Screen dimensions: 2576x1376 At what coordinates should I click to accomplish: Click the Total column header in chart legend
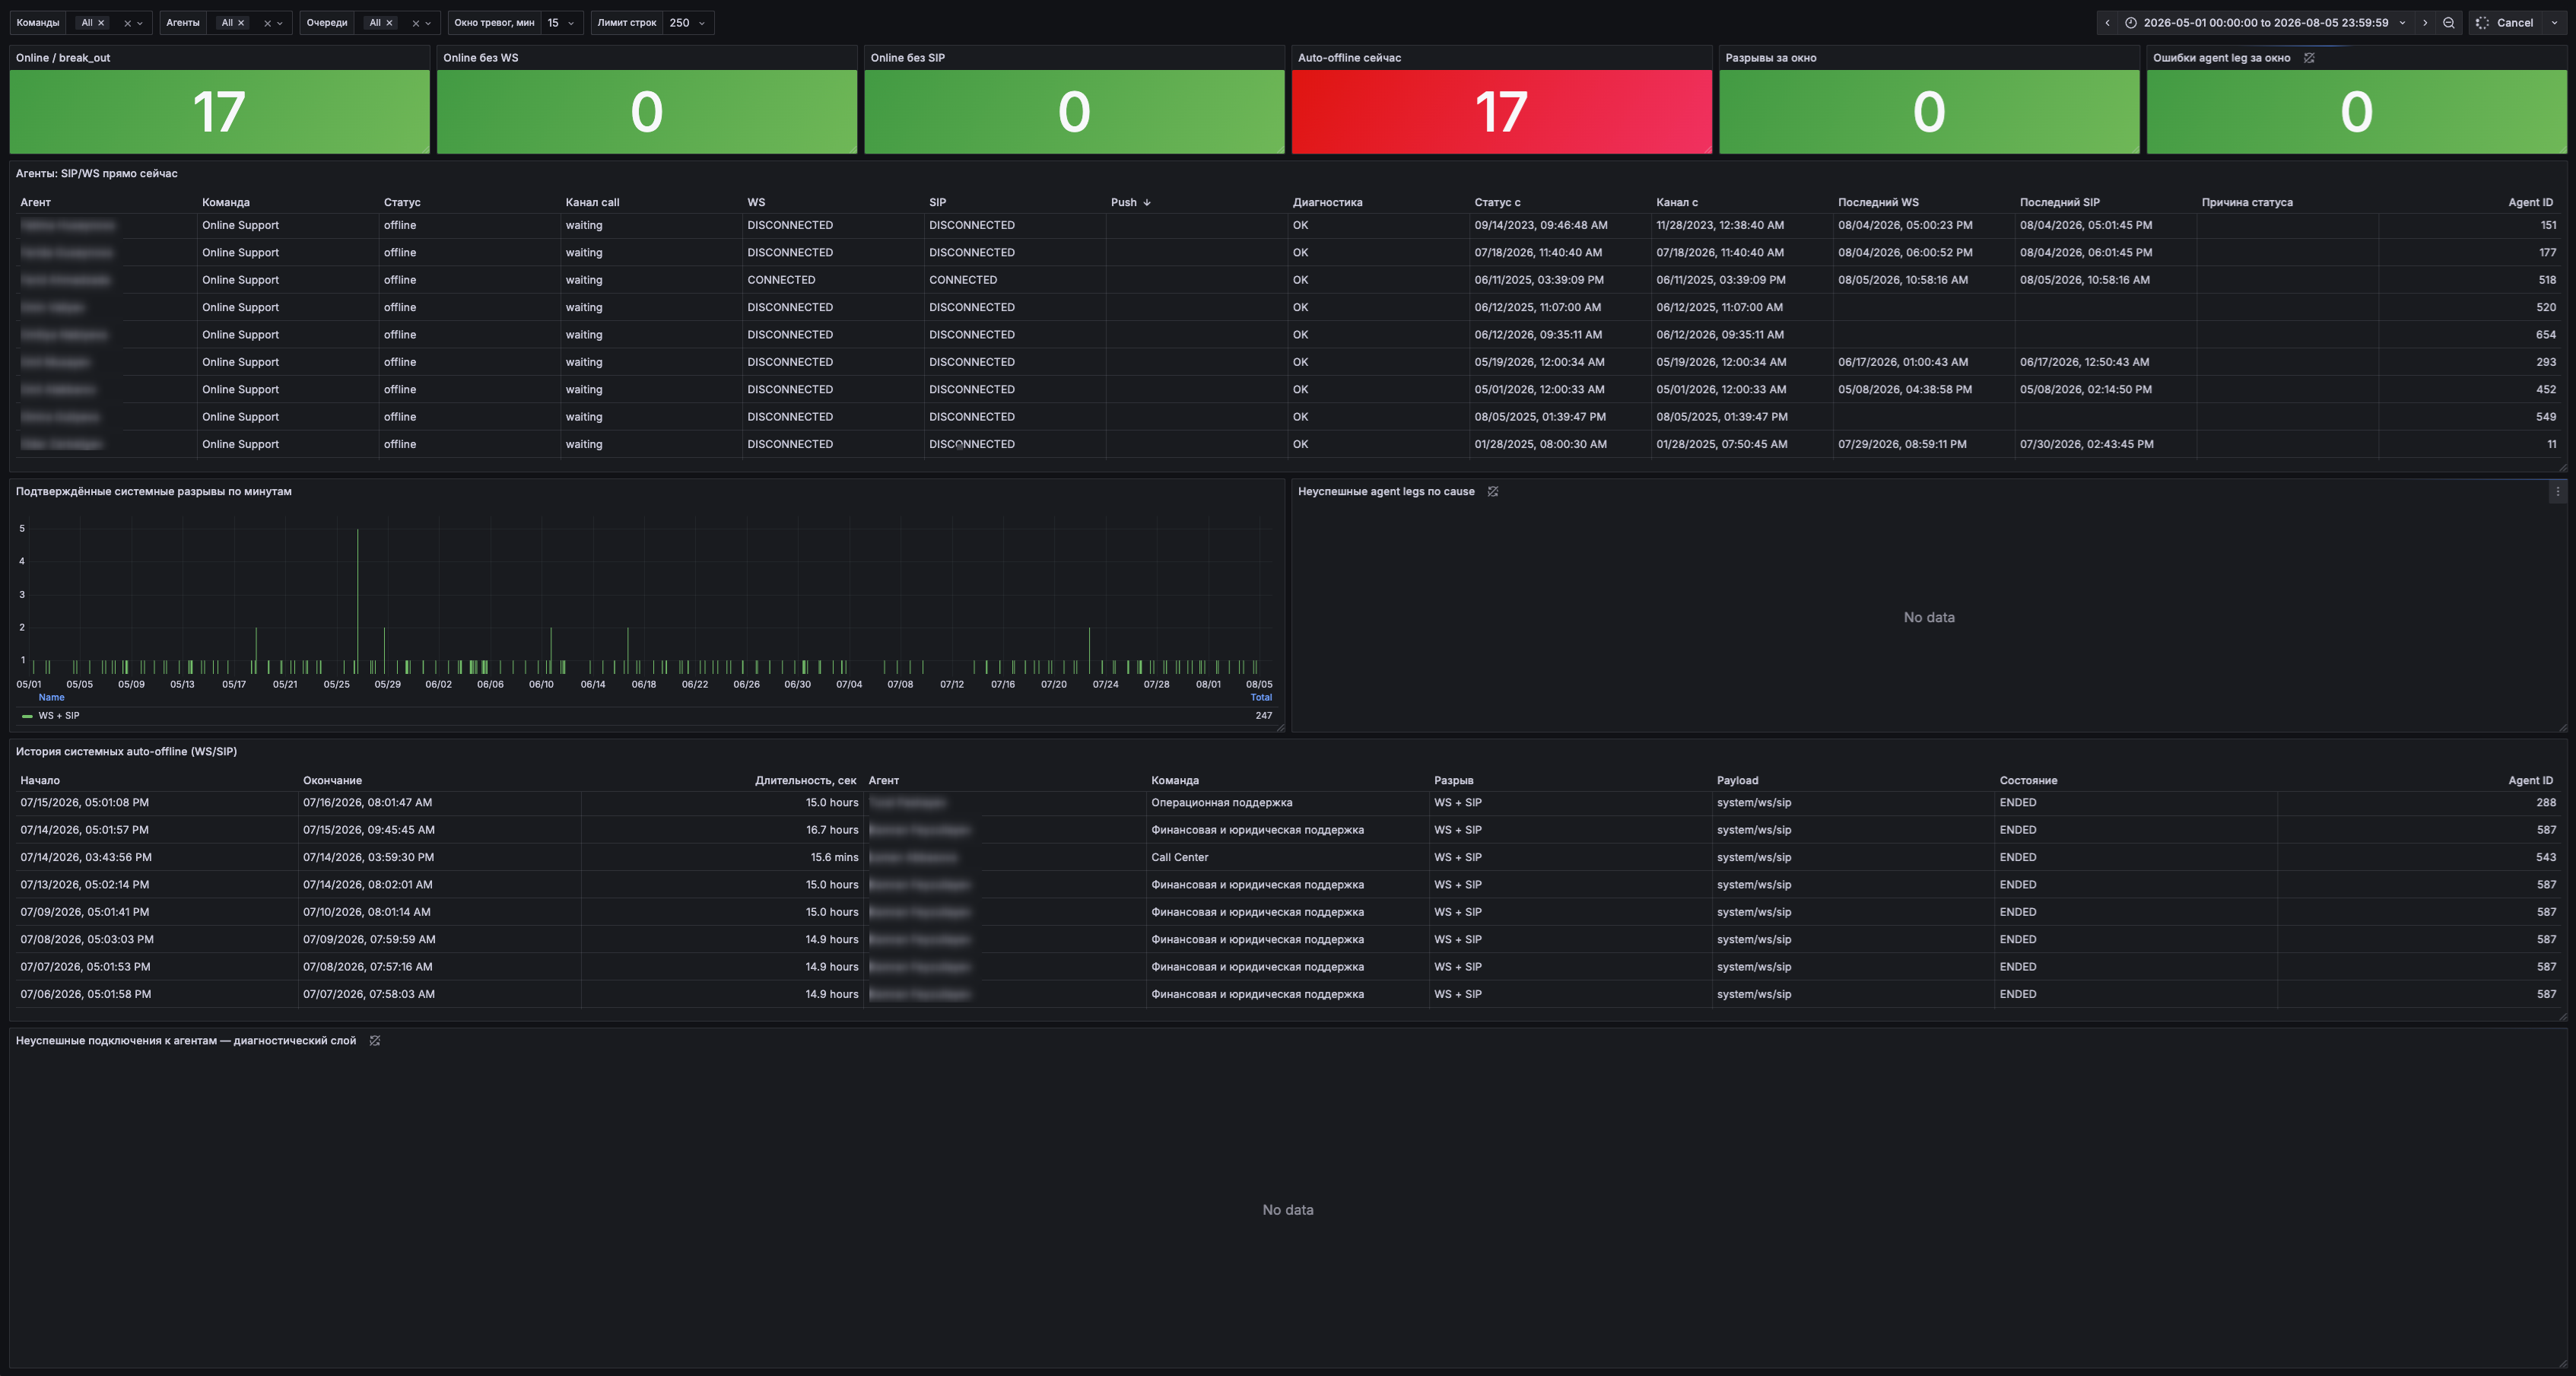(1261, 698)
